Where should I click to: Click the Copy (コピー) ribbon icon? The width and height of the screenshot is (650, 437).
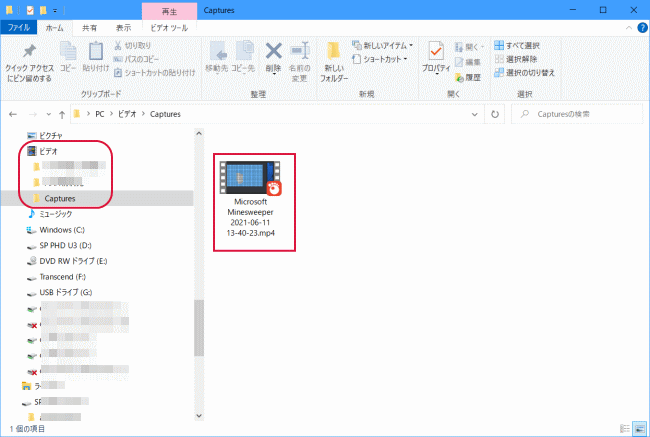(68, 57)
